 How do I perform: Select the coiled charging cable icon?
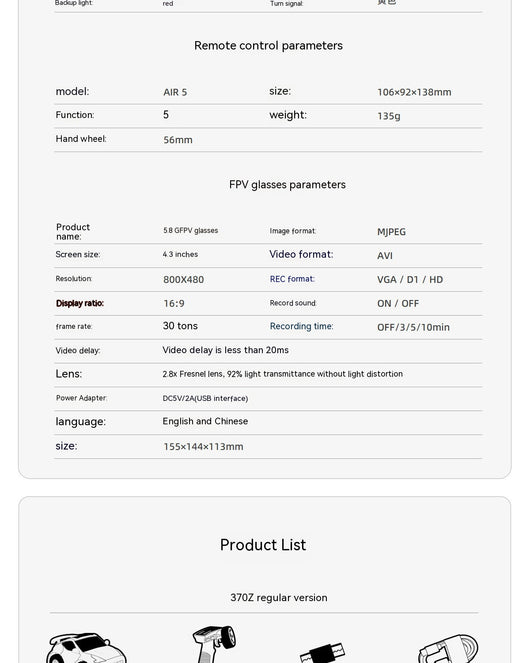pyautogui.click(x=448, y=649)
